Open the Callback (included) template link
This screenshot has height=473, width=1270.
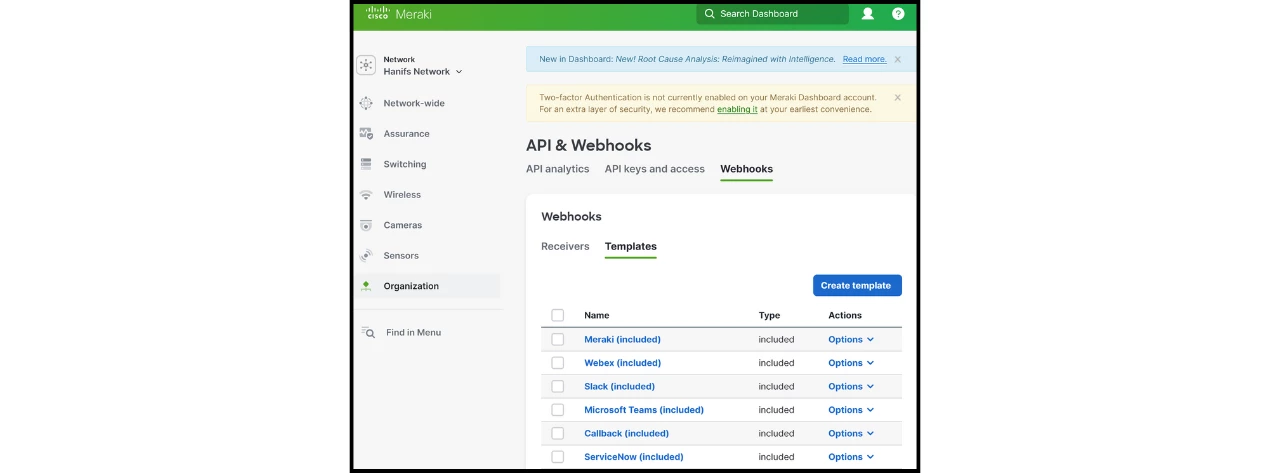pyautogui.click(x=626, y=433)
